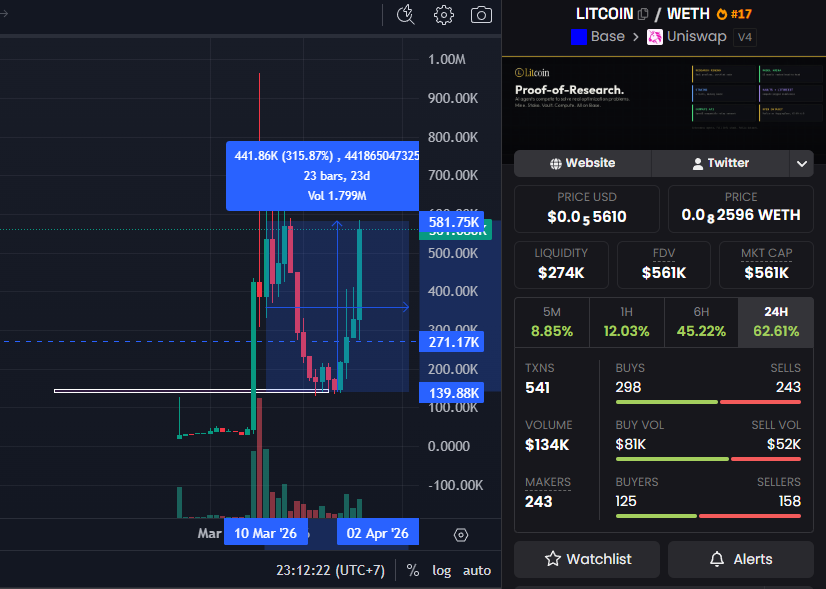
Task: Open the quick search lightning icon
Action: coord(405,15)
